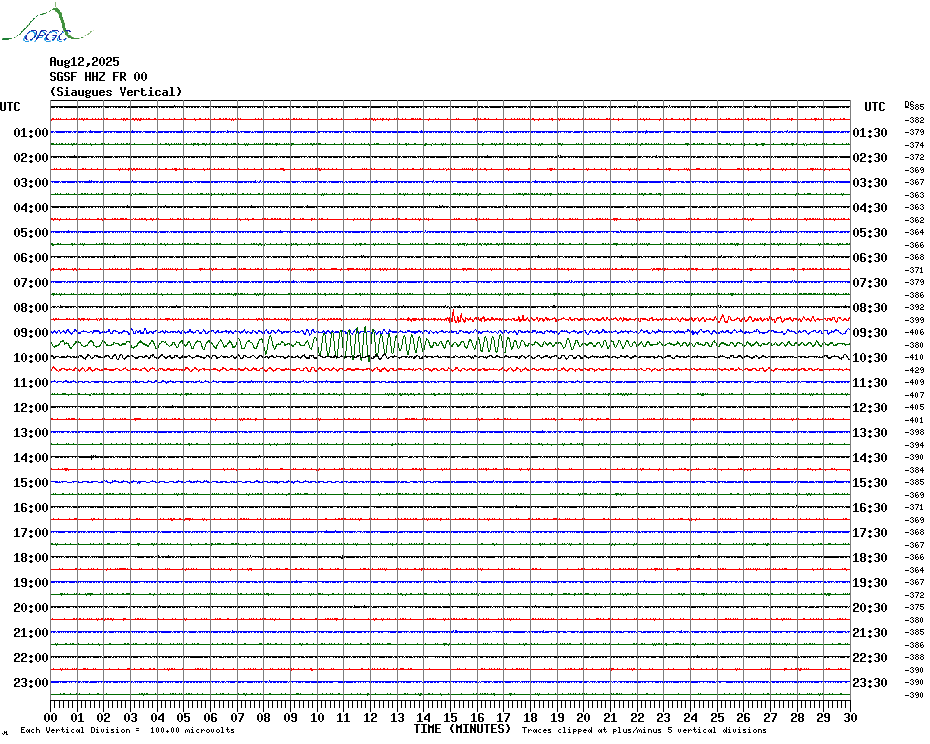Image resolution: width=930 pixels, height=744 pixels.
Task: Click the 08:00 hour label
Action: pos(31,308)
